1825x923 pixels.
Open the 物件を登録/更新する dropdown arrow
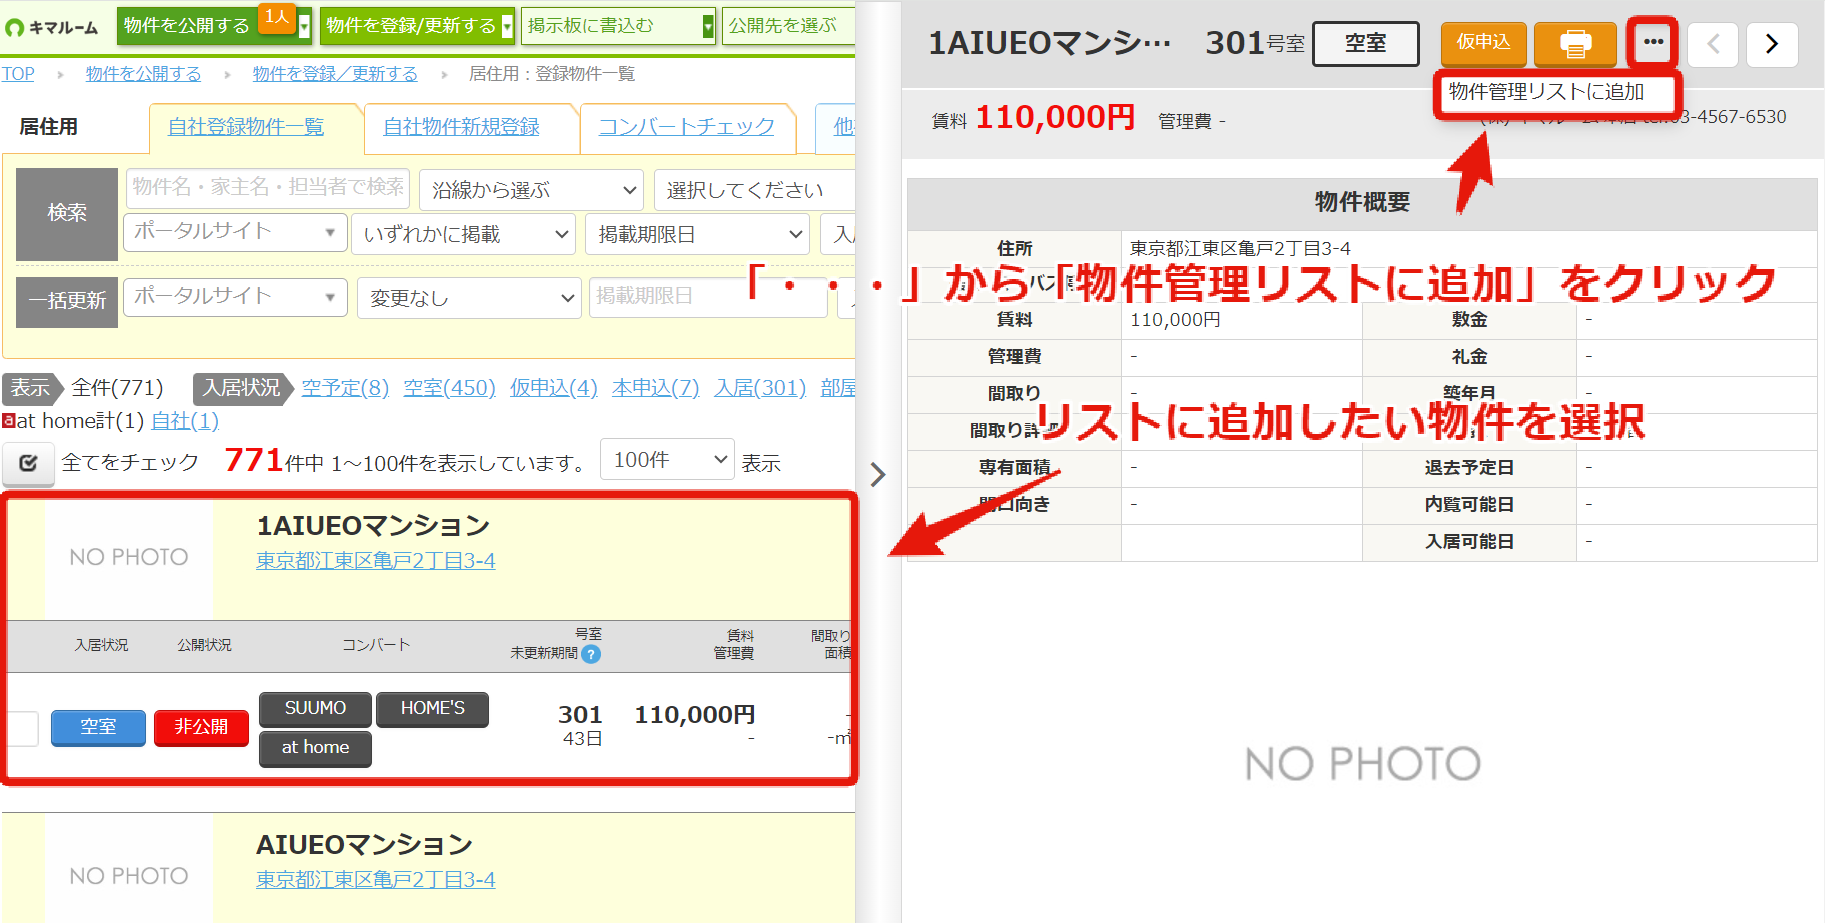pos(507,26)
